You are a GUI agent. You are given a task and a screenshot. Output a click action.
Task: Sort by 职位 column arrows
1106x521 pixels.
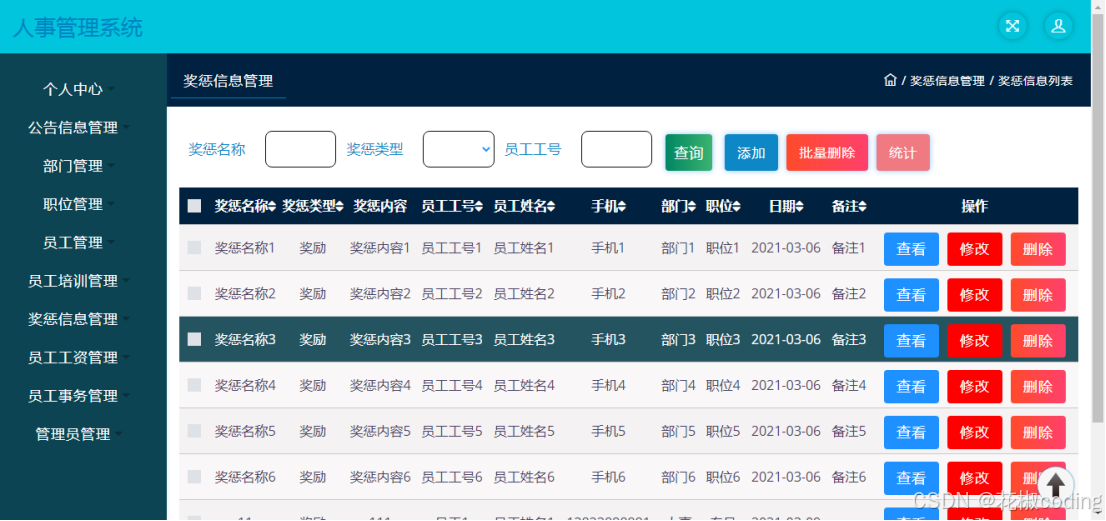point(736,207)
